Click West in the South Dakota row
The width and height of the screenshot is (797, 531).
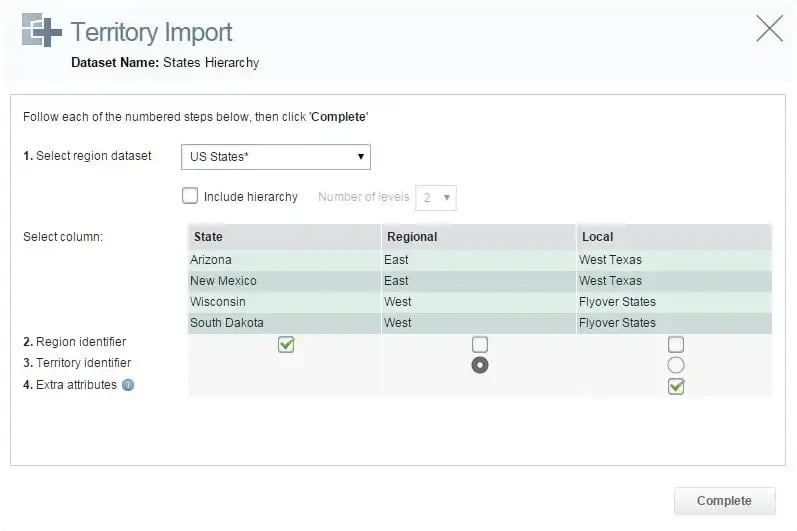479,323
